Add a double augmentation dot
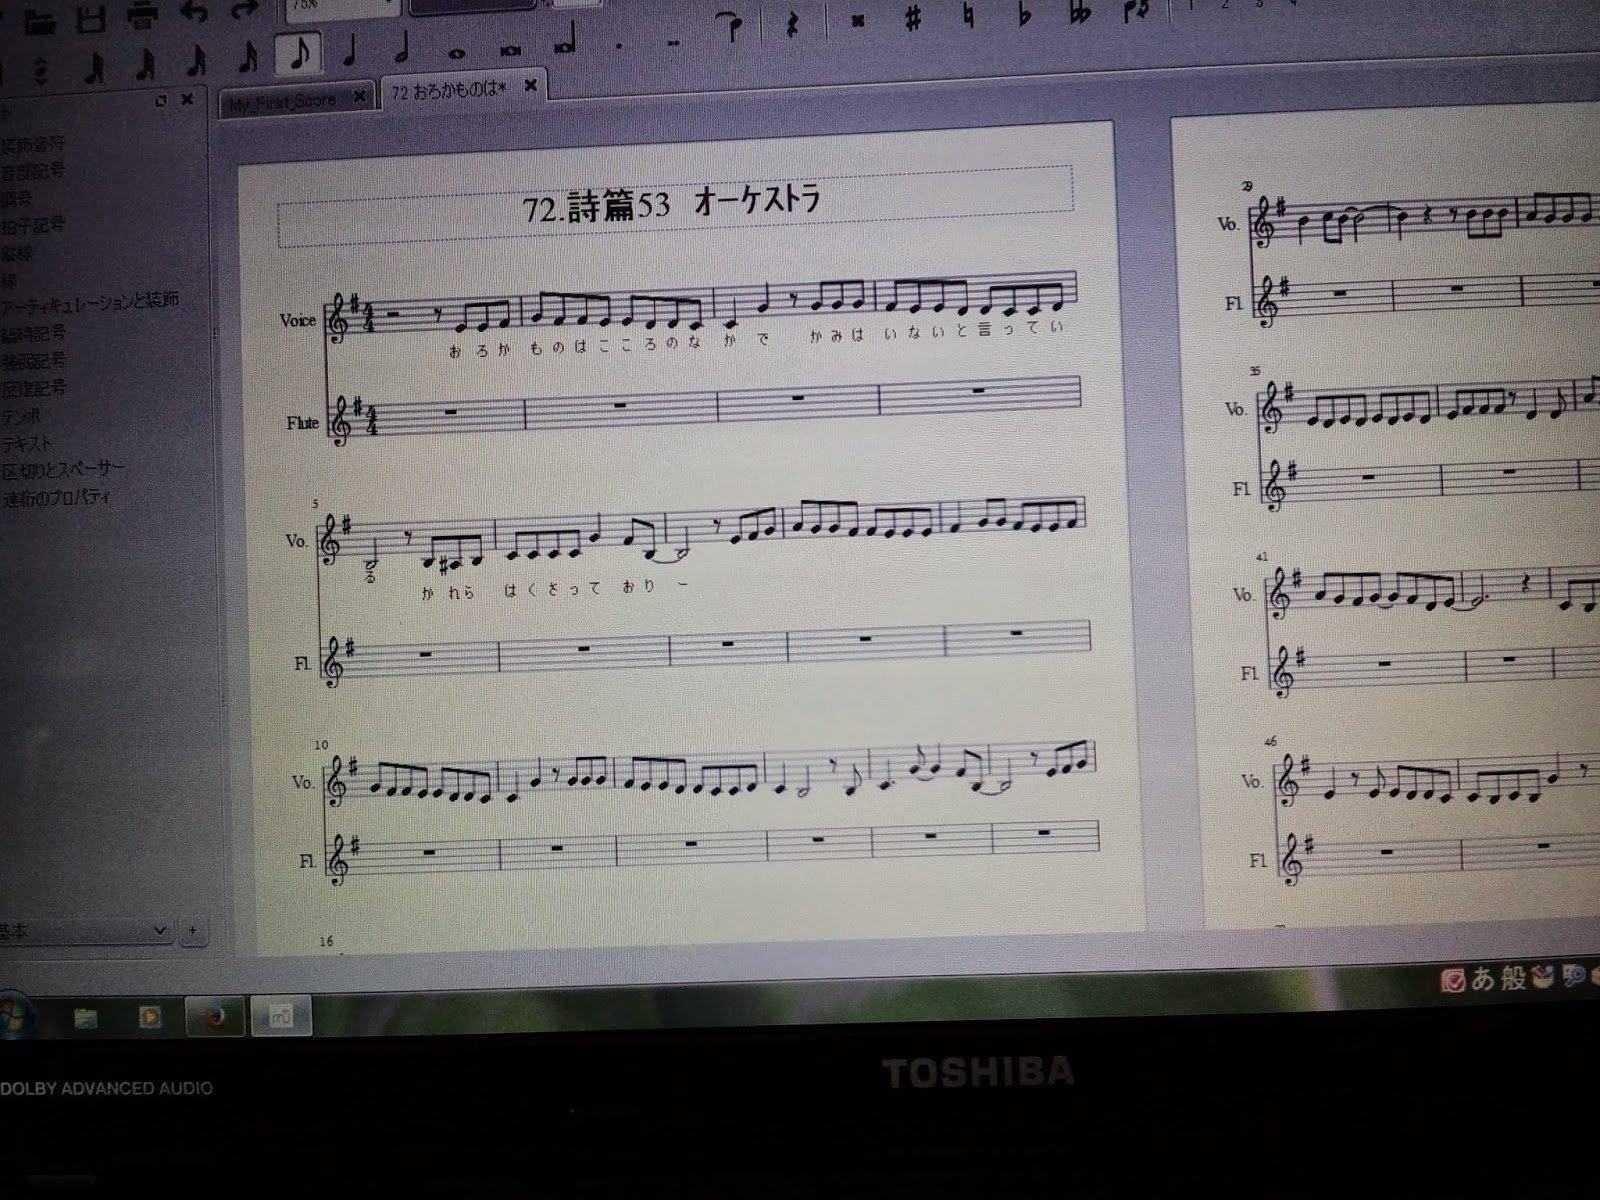The width and height of the screenshot is (1600, 1200). coord(673,43)
